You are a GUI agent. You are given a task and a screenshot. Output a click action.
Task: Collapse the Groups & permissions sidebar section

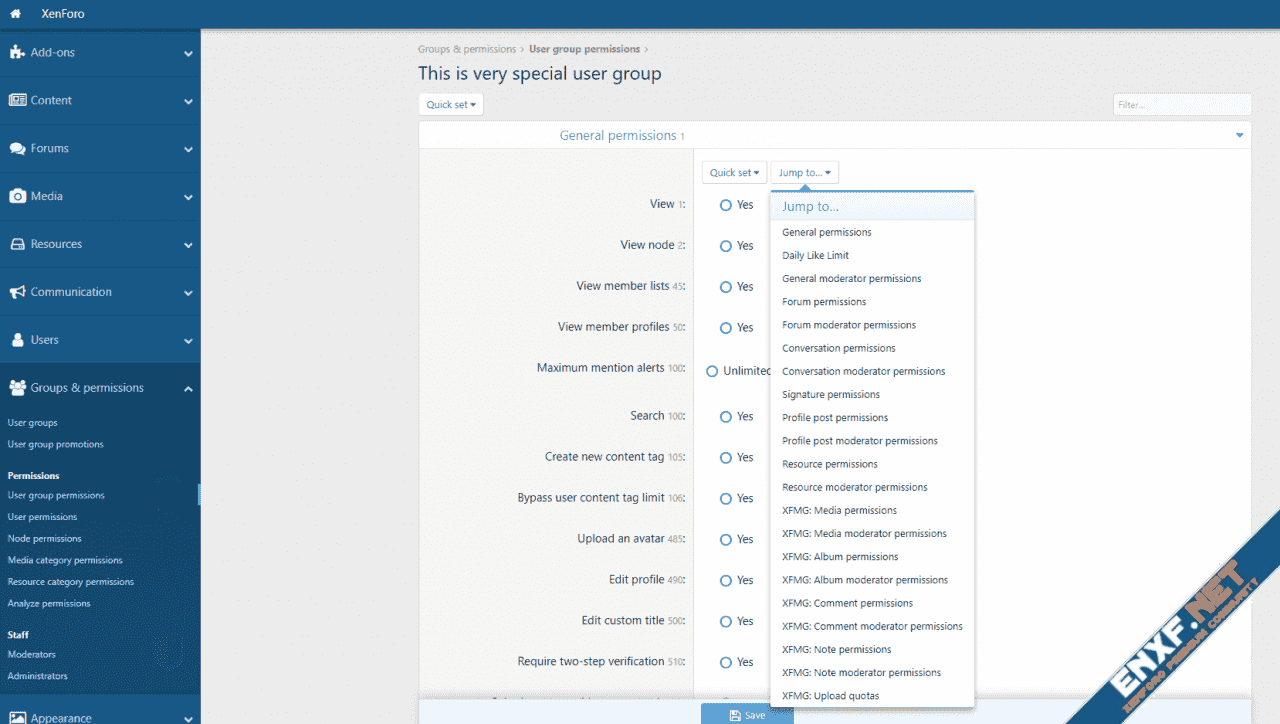188,389
